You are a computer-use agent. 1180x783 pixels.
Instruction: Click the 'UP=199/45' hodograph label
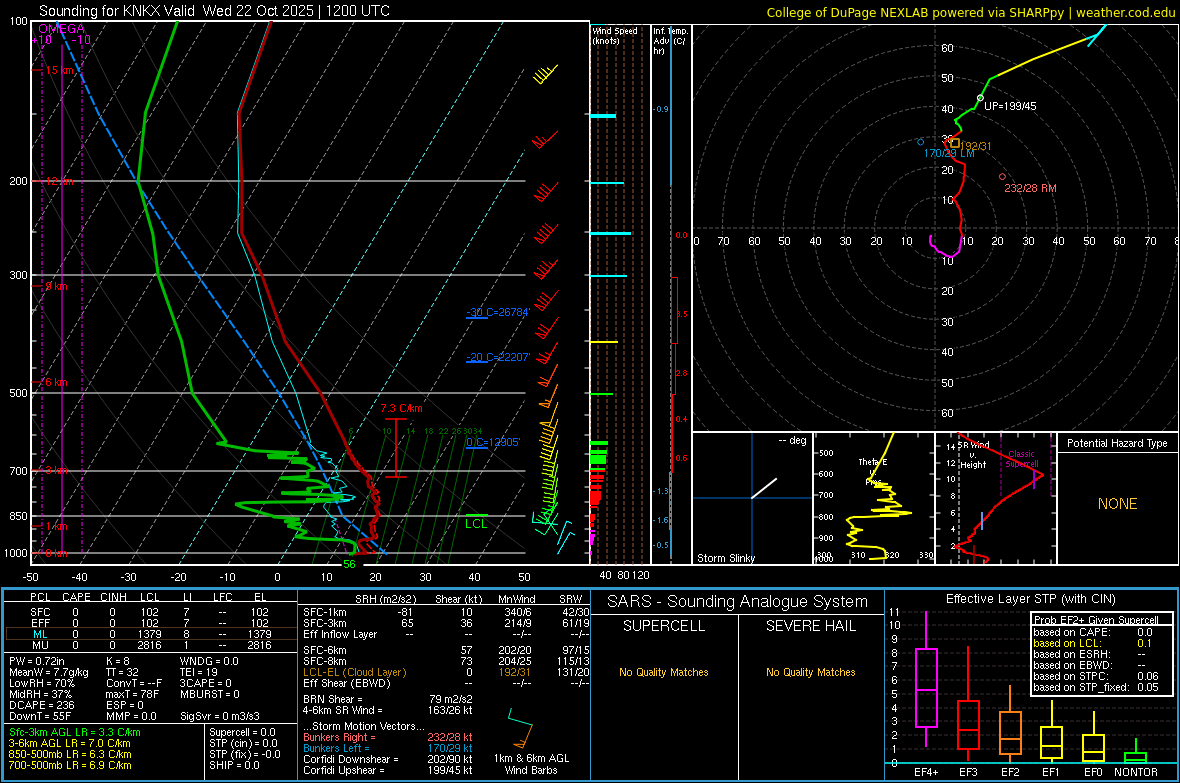[1010, 106]
